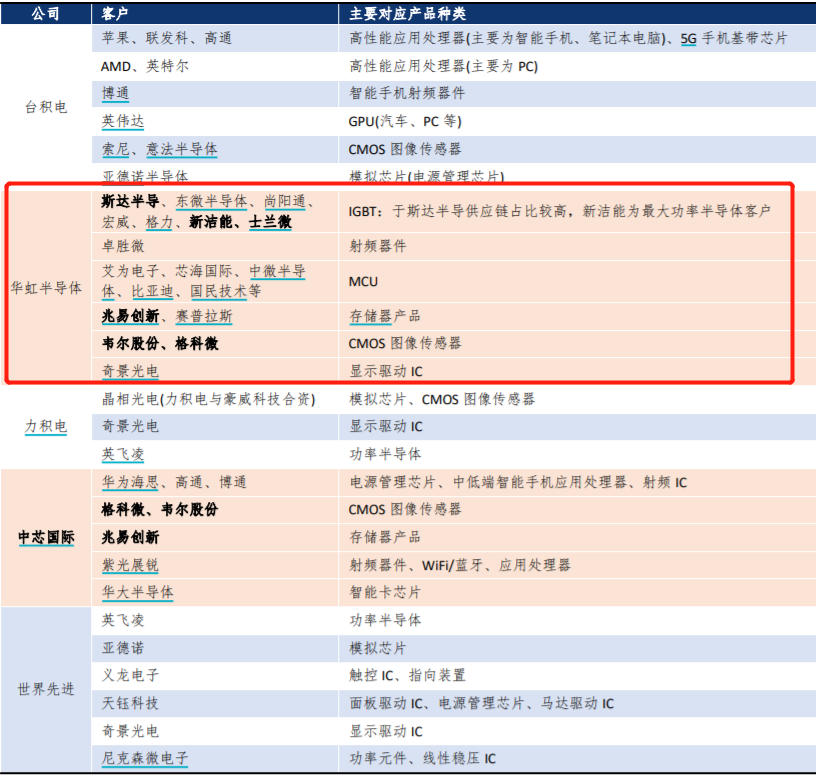The height and width of the screenshot is (776, 816).
Task: Click the 赛普拉斯 customer name
Action: click(204, 316)
